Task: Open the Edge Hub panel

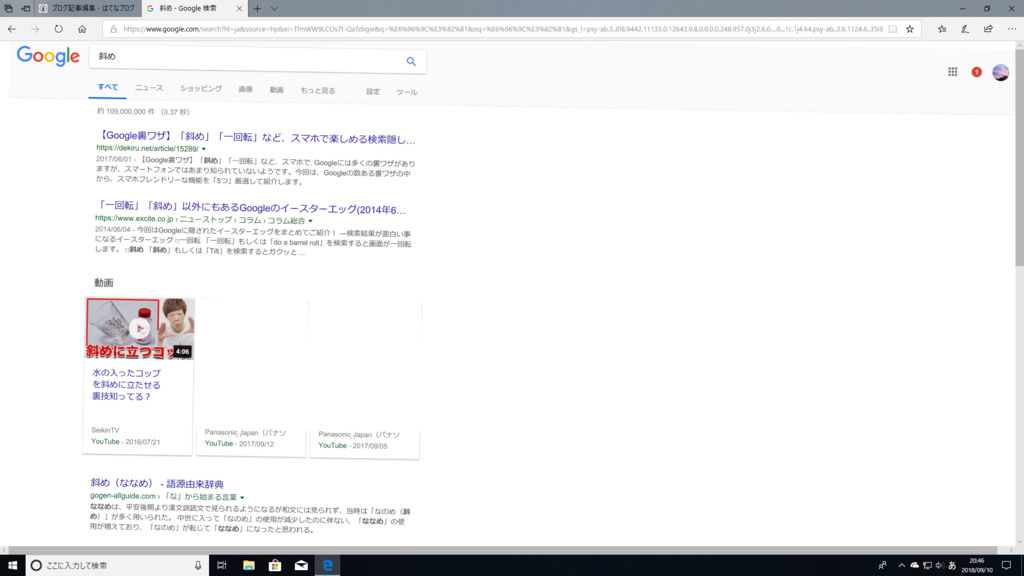Action: coord(942,29)
